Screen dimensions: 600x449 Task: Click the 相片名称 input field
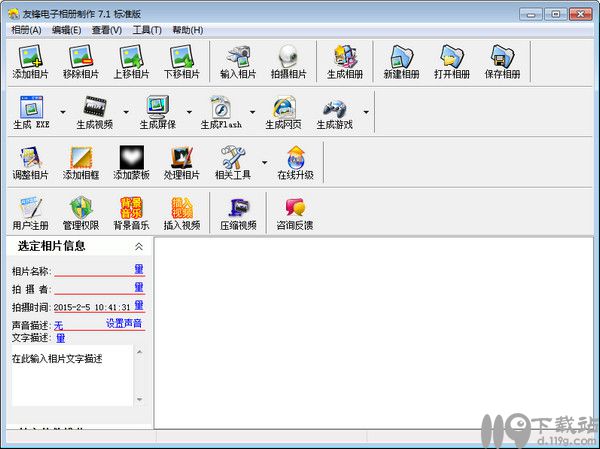[x=94, y=270]
